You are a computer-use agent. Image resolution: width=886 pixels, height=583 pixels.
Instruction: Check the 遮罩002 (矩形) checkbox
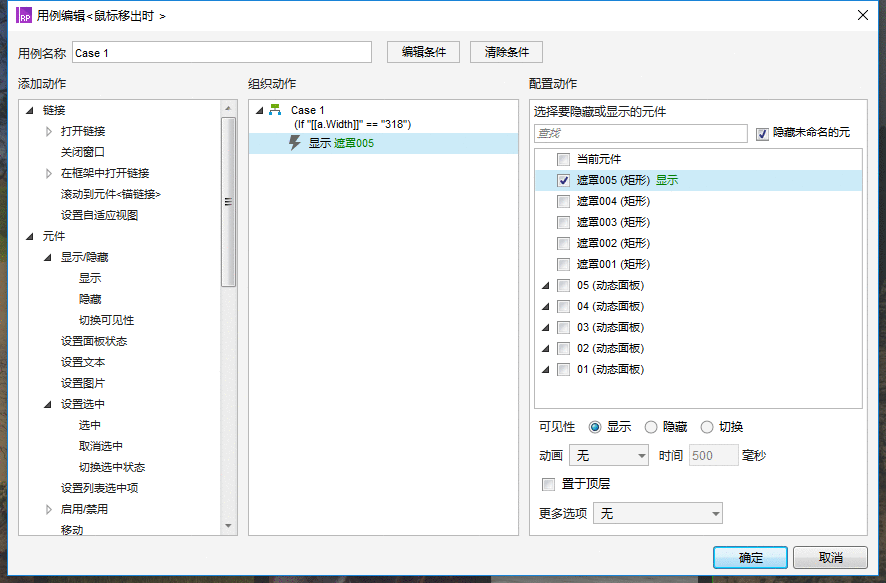(563, 243)
